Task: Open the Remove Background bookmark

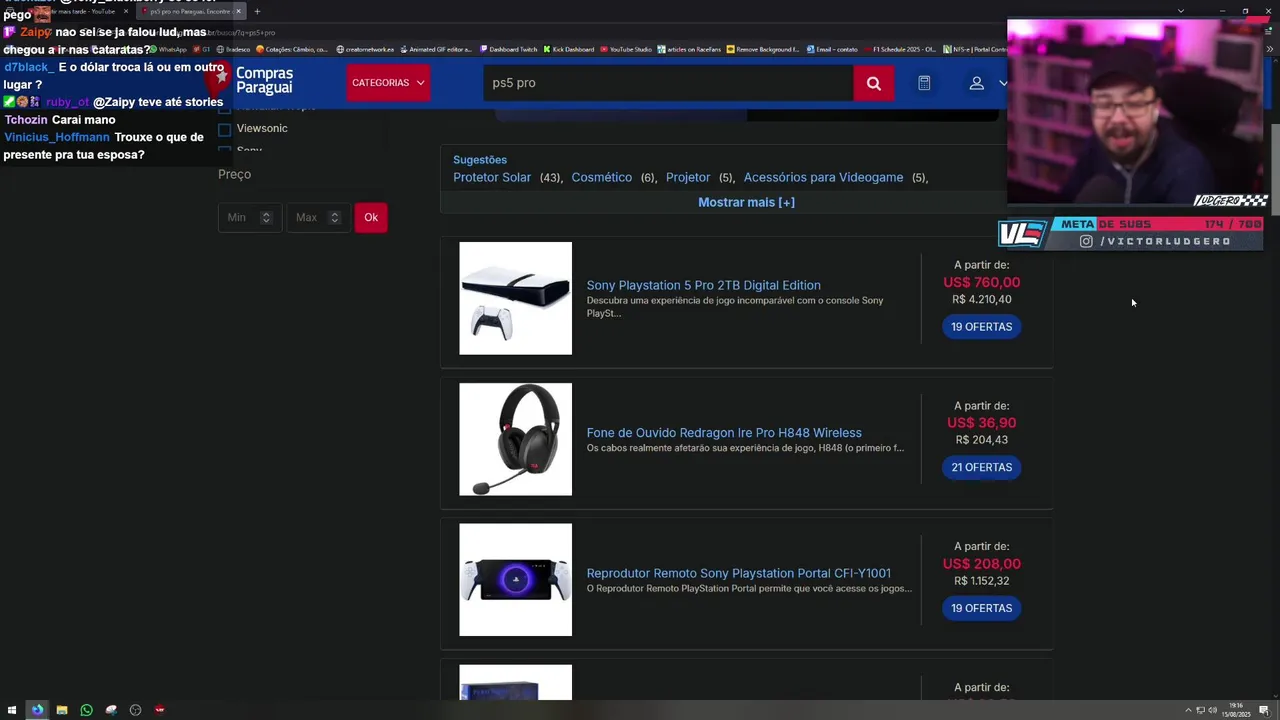Action: coord(763,49)
